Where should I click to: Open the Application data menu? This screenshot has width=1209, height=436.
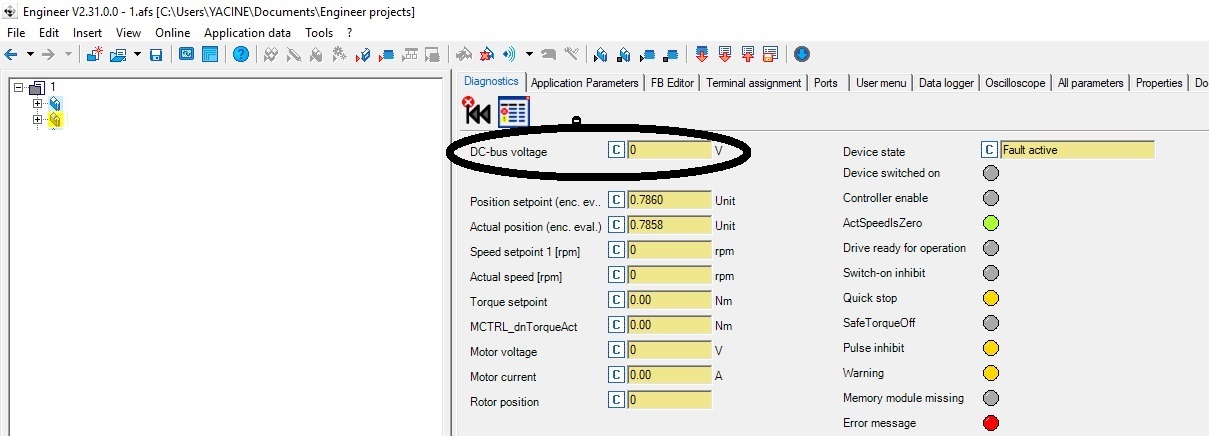click(247, 33)
